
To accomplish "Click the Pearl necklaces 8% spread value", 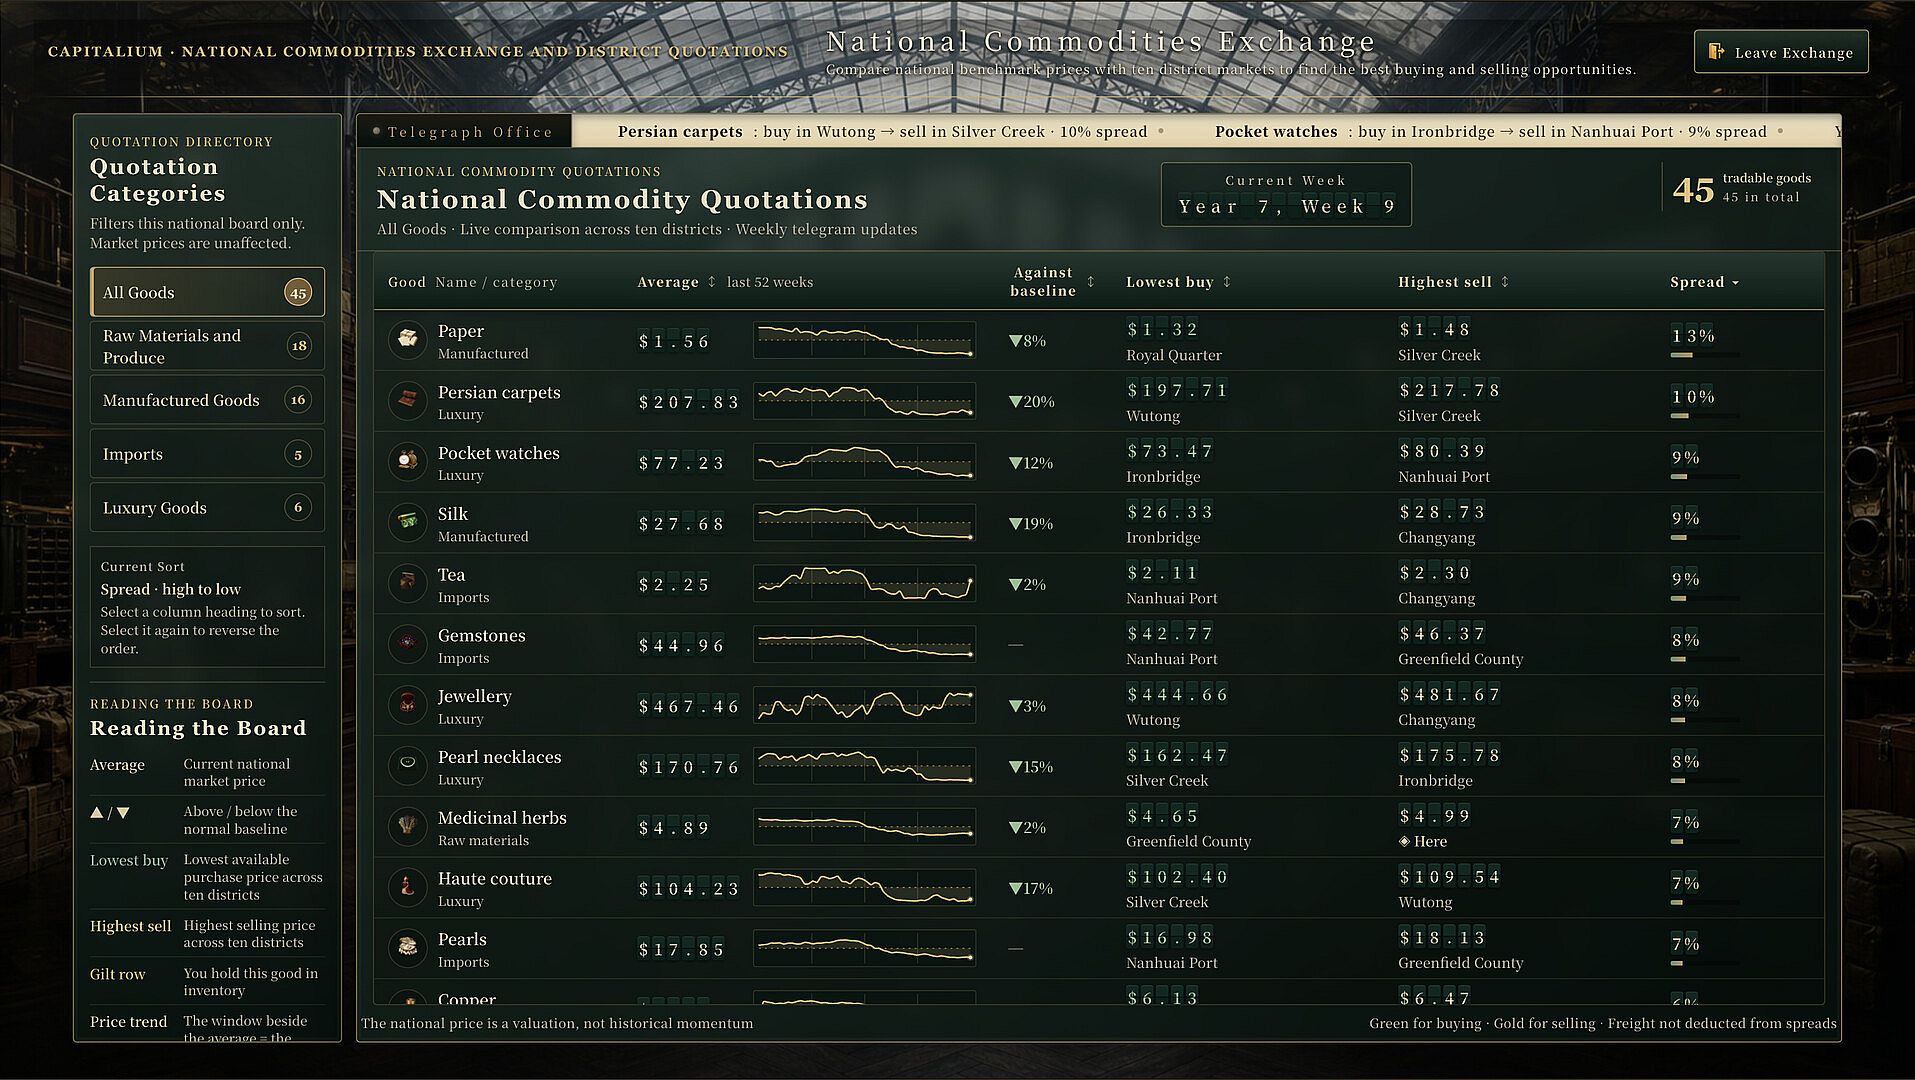I will coord(1685,761).
